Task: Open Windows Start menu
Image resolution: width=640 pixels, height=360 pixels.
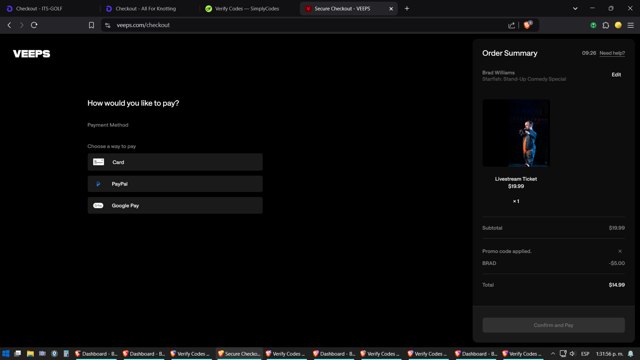Action: pos(6,353)
